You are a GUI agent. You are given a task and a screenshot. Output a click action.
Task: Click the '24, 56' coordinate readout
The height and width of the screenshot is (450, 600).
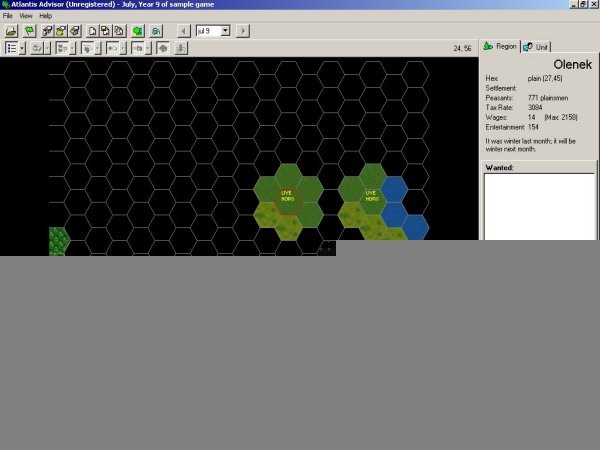(462, 48)
